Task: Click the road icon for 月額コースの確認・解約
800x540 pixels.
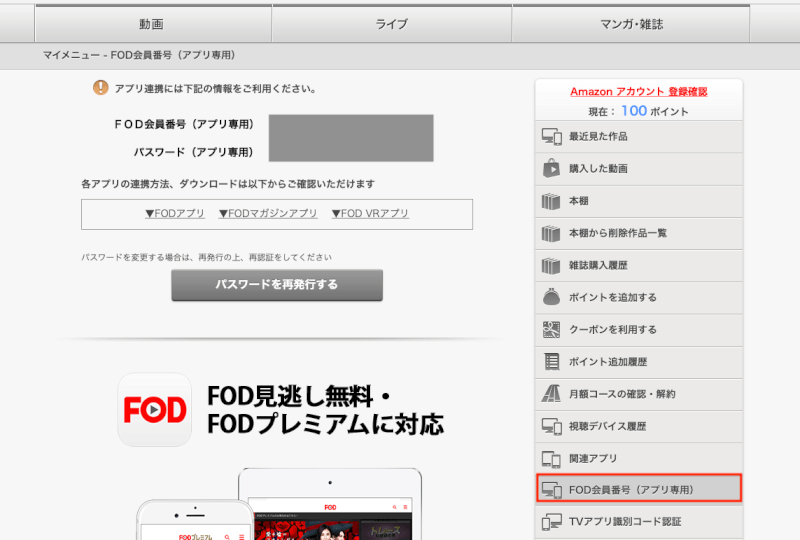Action: pos(551,394)
